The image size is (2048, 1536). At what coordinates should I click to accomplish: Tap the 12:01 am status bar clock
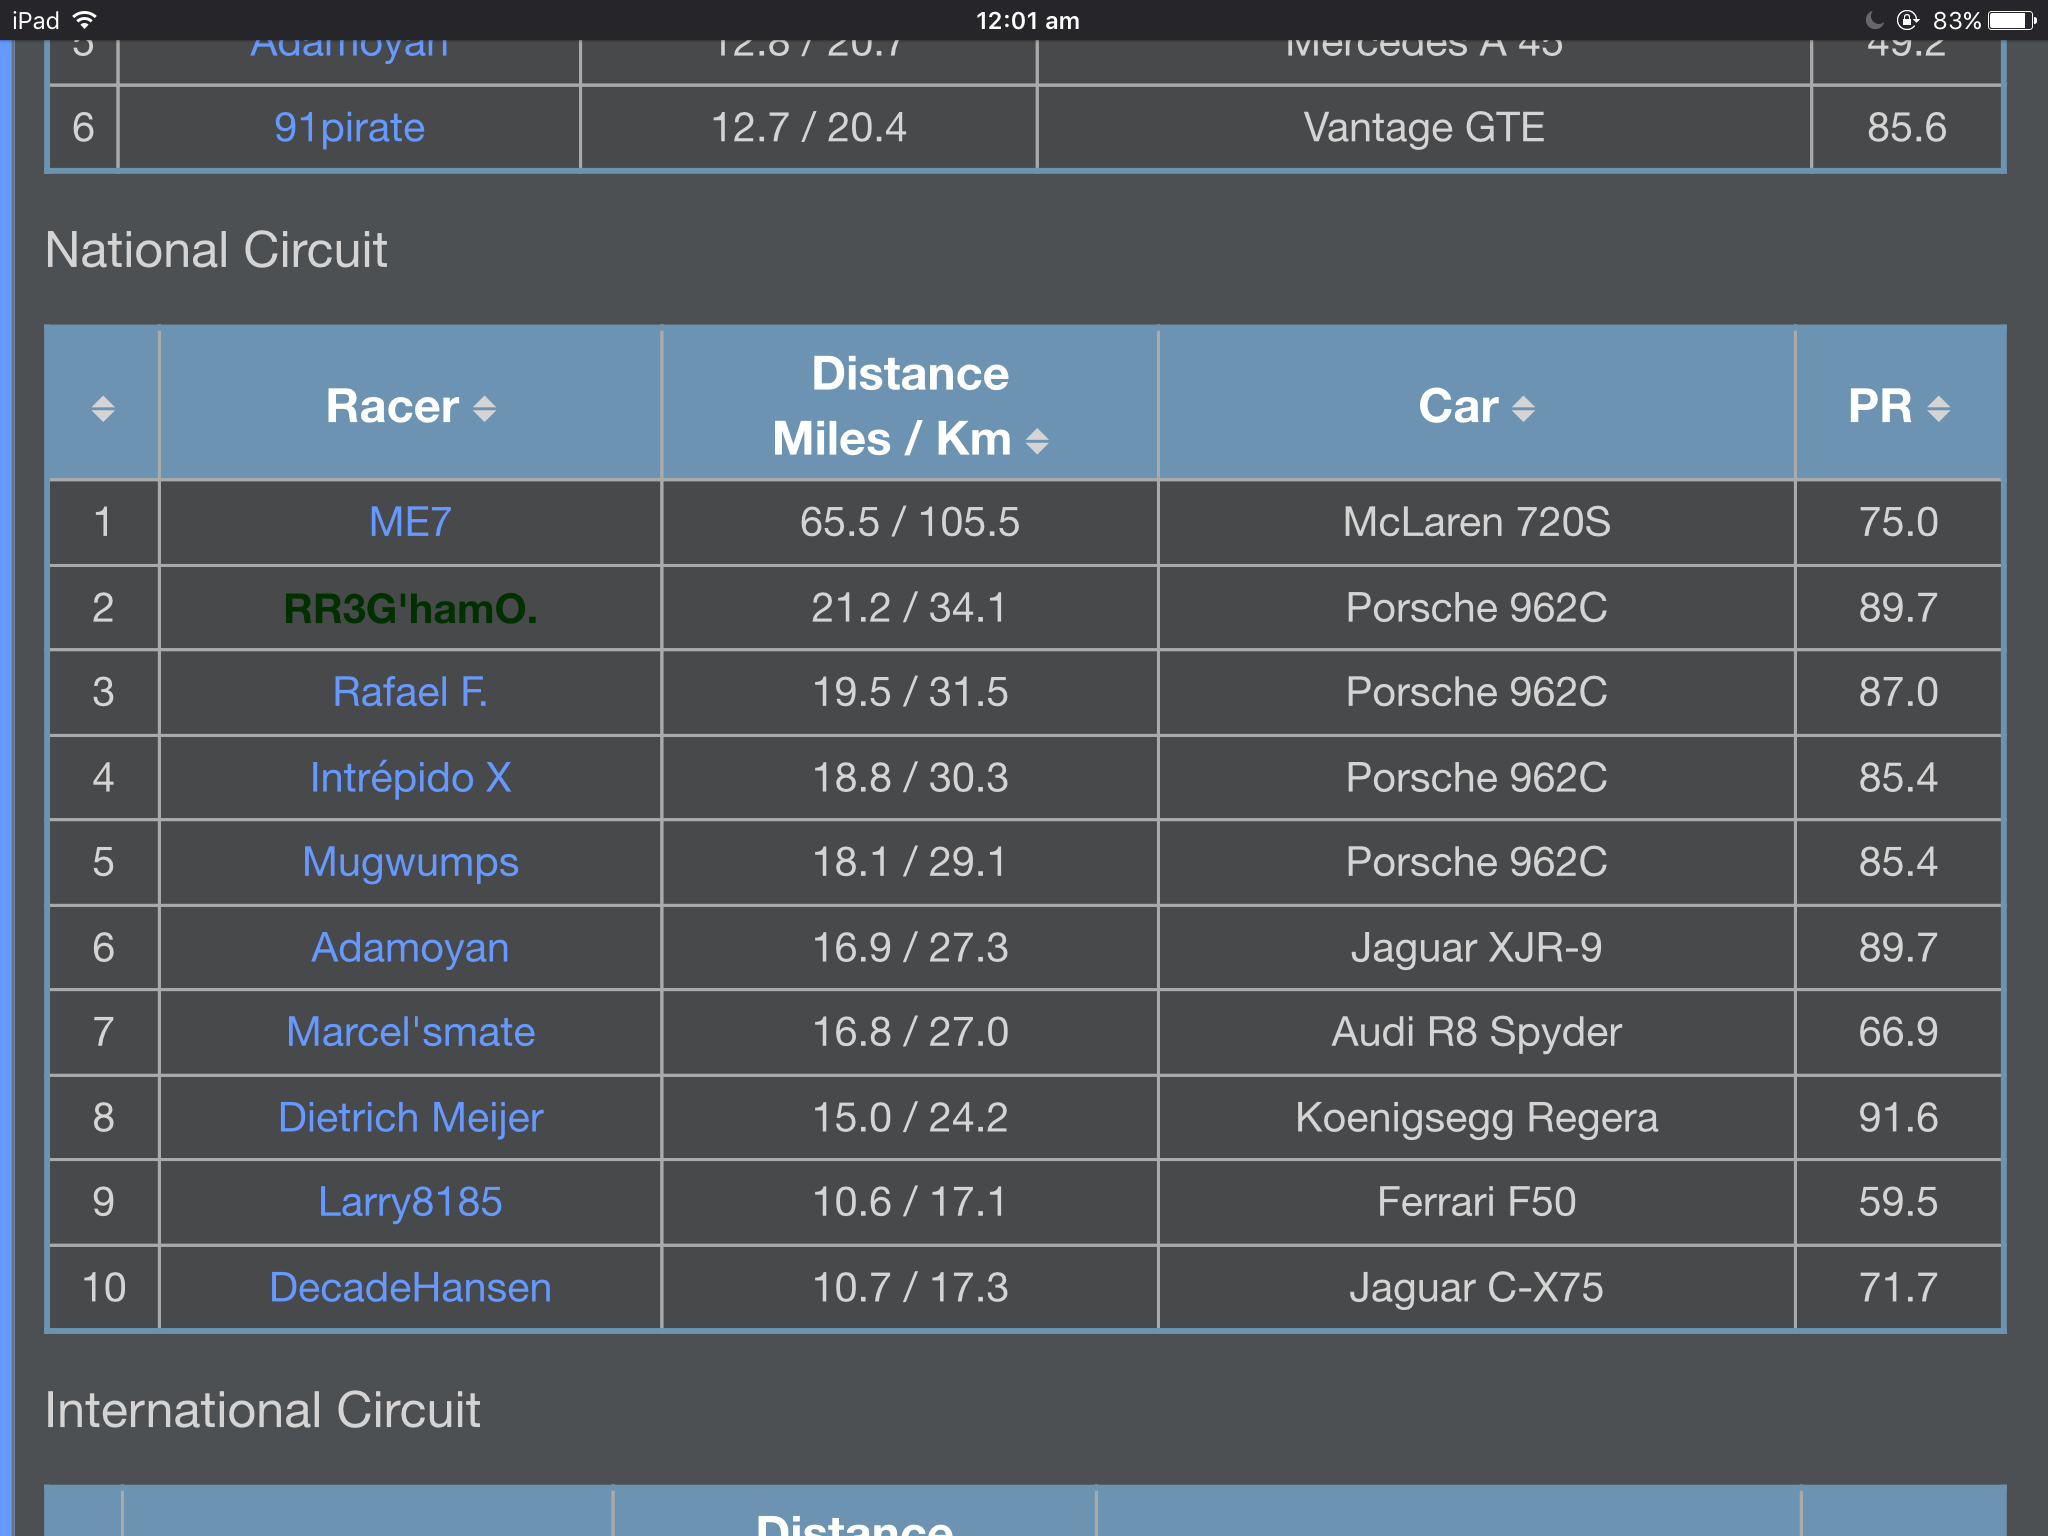pos(1027,20)
